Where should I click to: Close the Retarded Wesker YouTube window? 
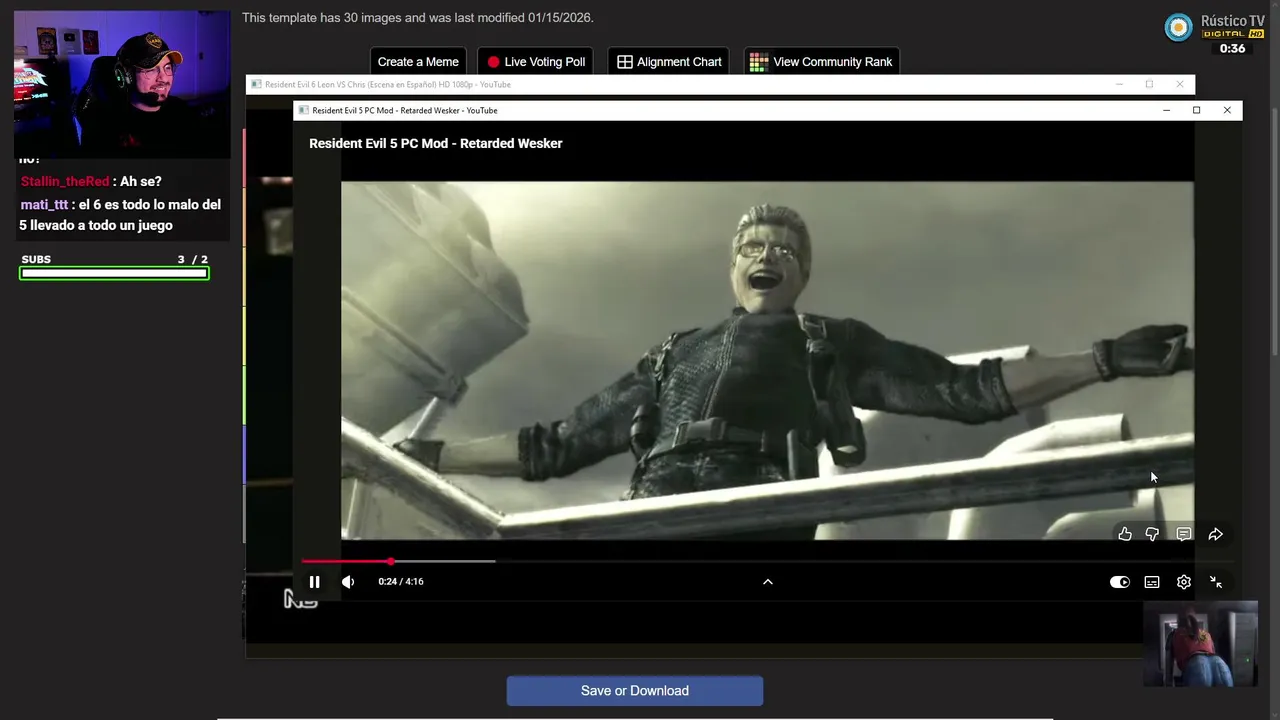(1227, 110)
